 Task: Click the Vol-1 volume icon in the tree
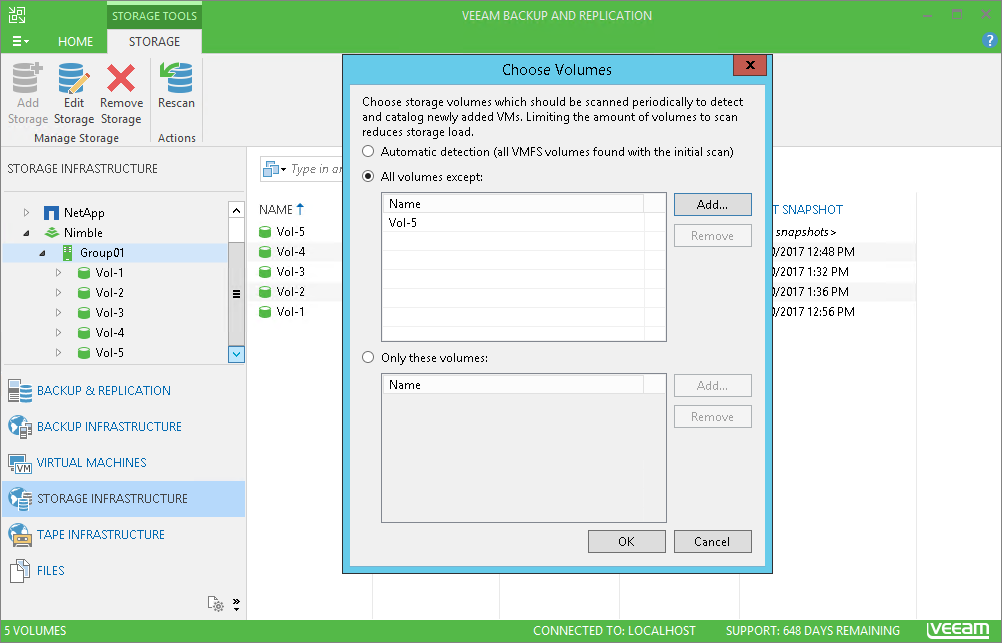pyautogui.click(x=83, y=273)
